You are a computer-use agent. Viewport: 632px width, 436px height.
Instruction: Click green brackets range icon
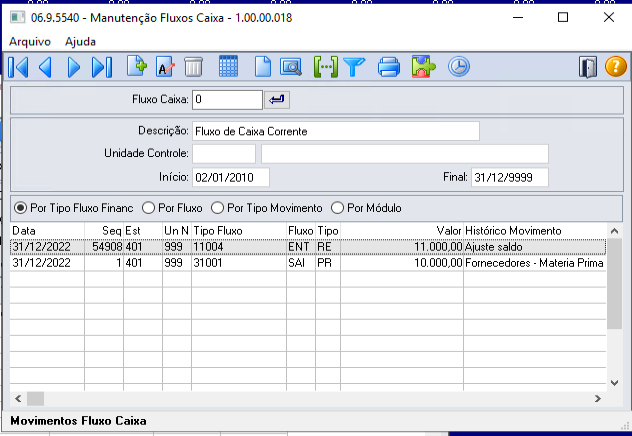(x=326, y=67)
